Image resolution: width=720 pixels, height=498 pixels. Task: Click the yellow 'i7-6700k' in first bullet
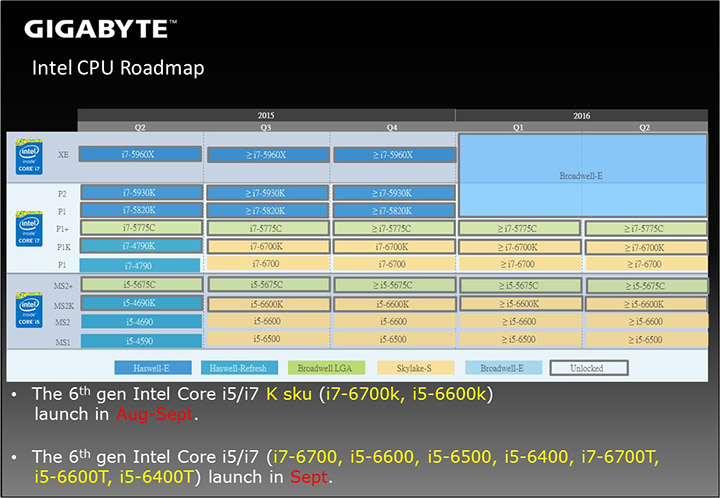coord(363,394)
